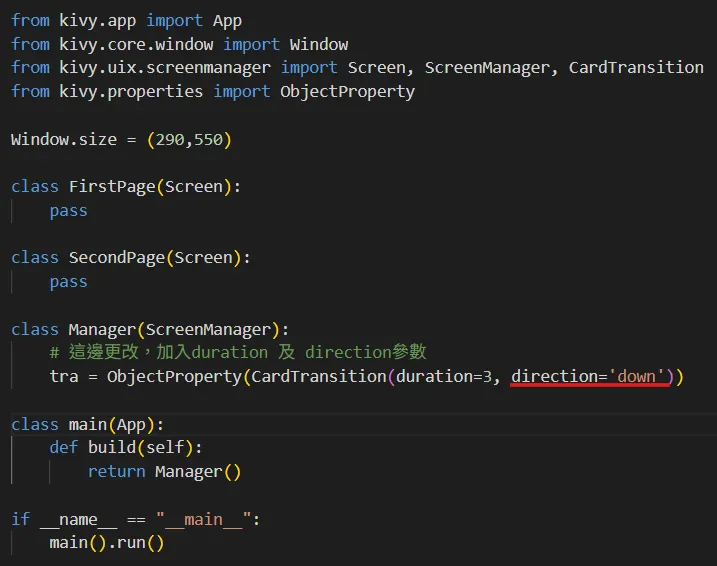Click 'return Manager()' line
This screenshot has width=717, height=566.
click(164, 471)
